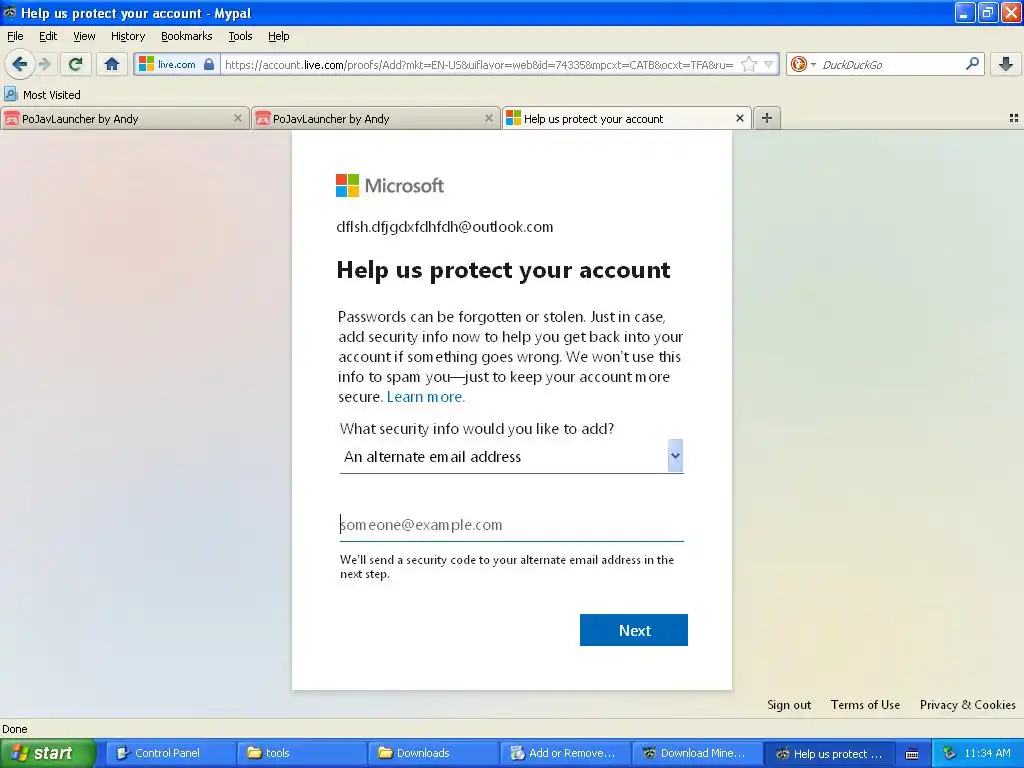This screenshot has height=768, width=1024.
Task: Open the Help menu
Action: pyautogui.click(x=279, y=36)
